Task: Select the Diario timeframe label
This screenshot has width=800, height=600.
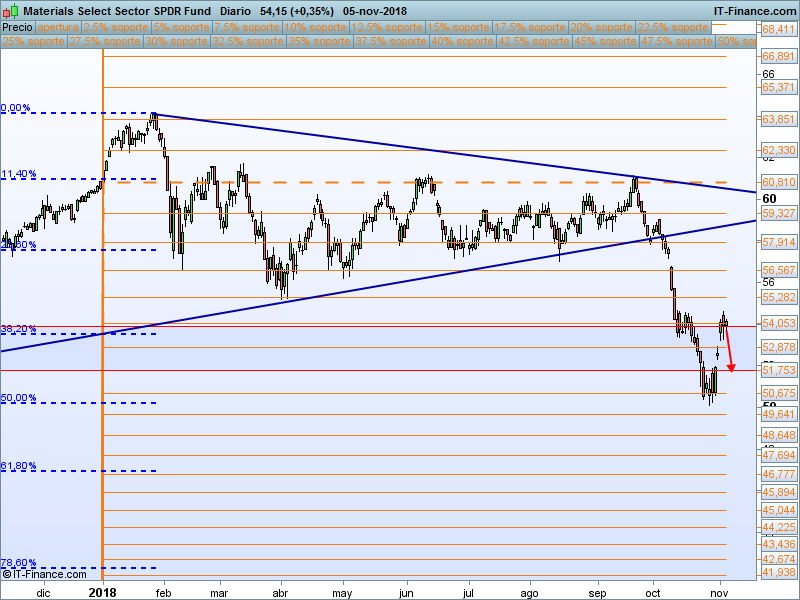Action: click(235, 11)
